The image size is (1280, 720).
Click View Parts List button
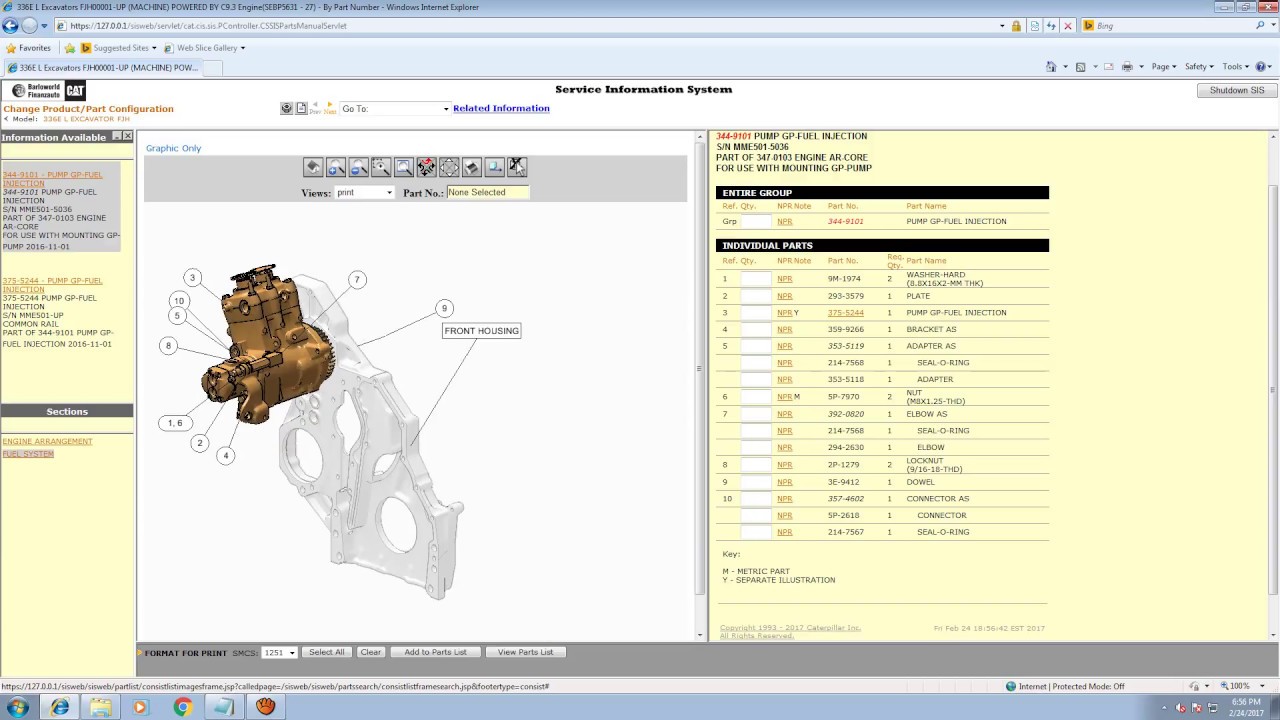click(525, 652)
